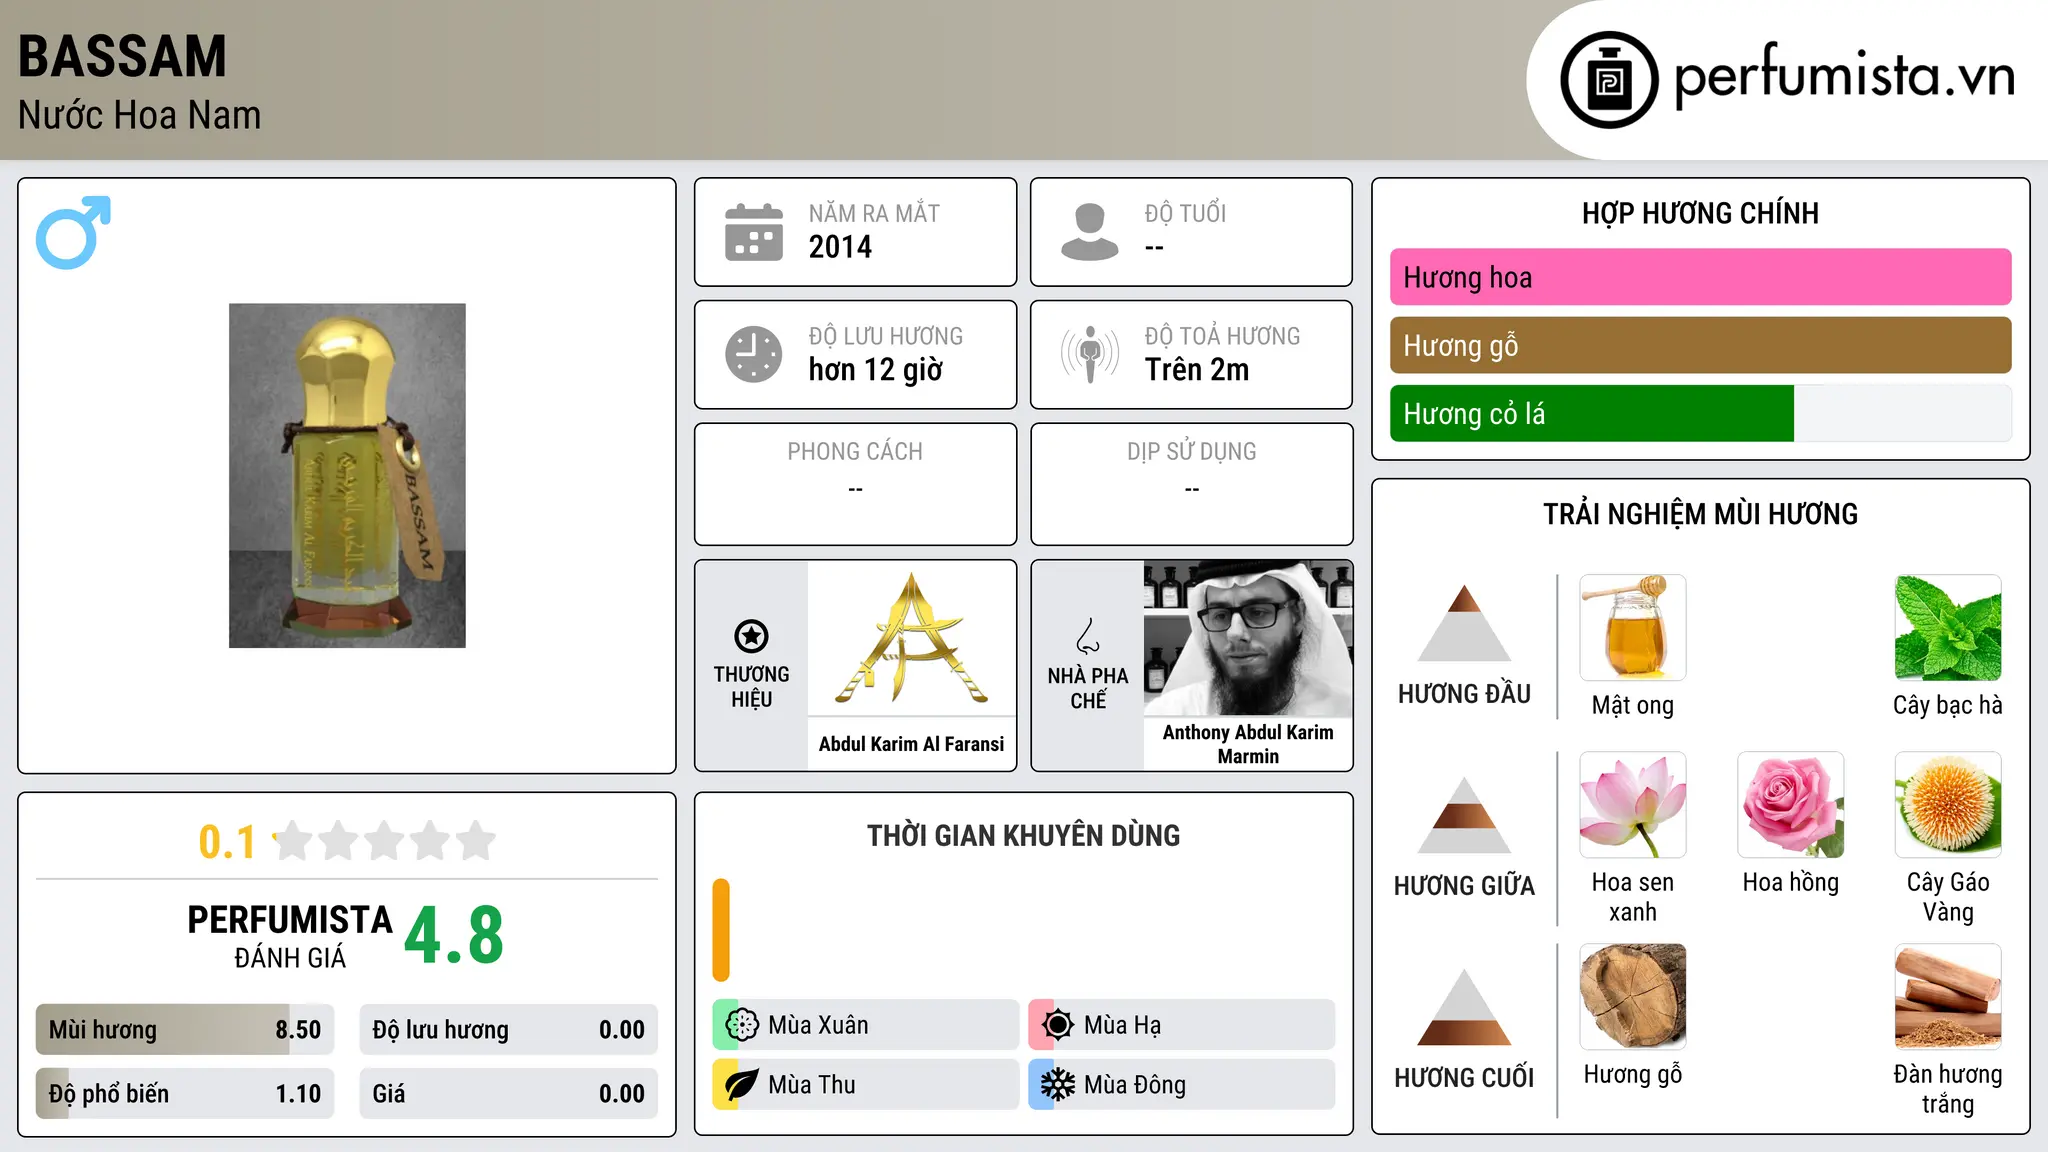The width and height of the screenshot is (2048, 1152).
Task: Select the Hoa sen xanh lotus note image
Action: coord(1633,805)
